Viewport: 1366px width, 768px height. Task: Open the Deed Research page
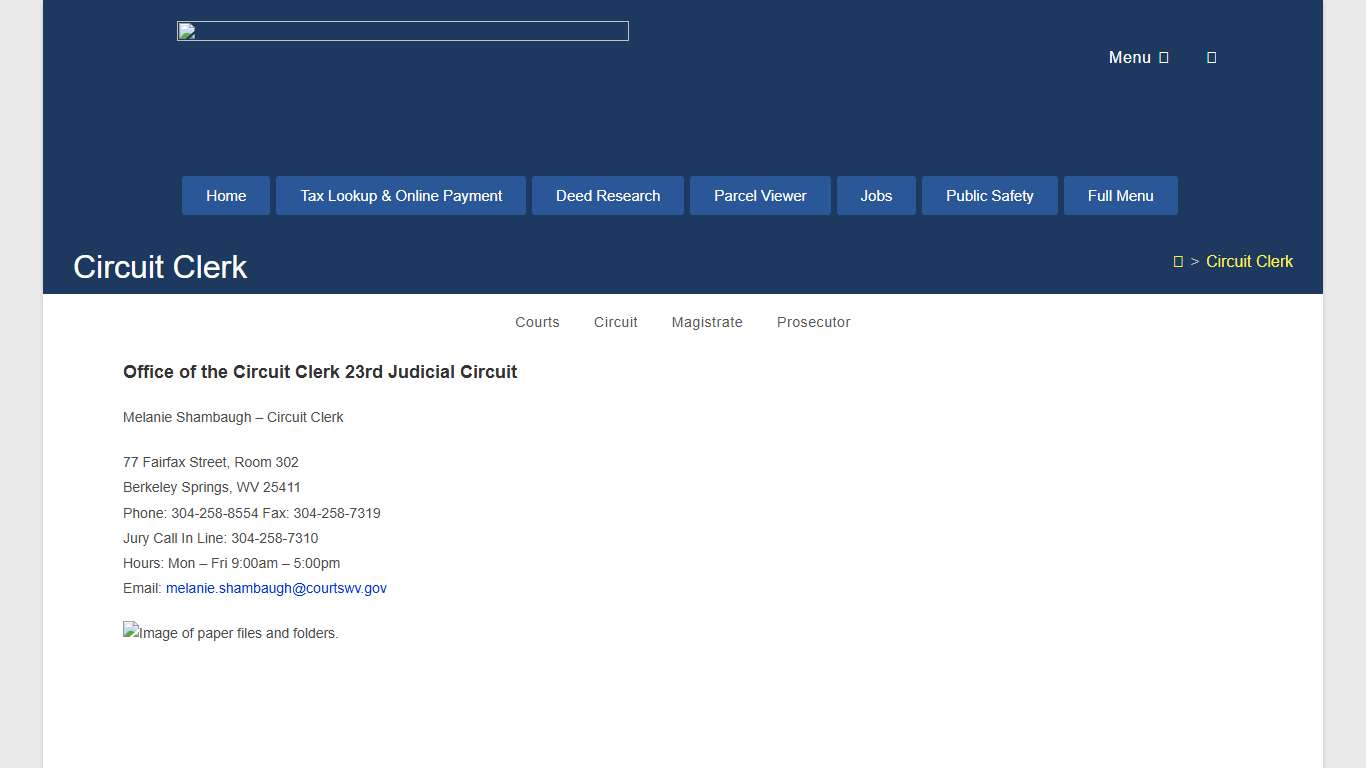click(608, 196)
